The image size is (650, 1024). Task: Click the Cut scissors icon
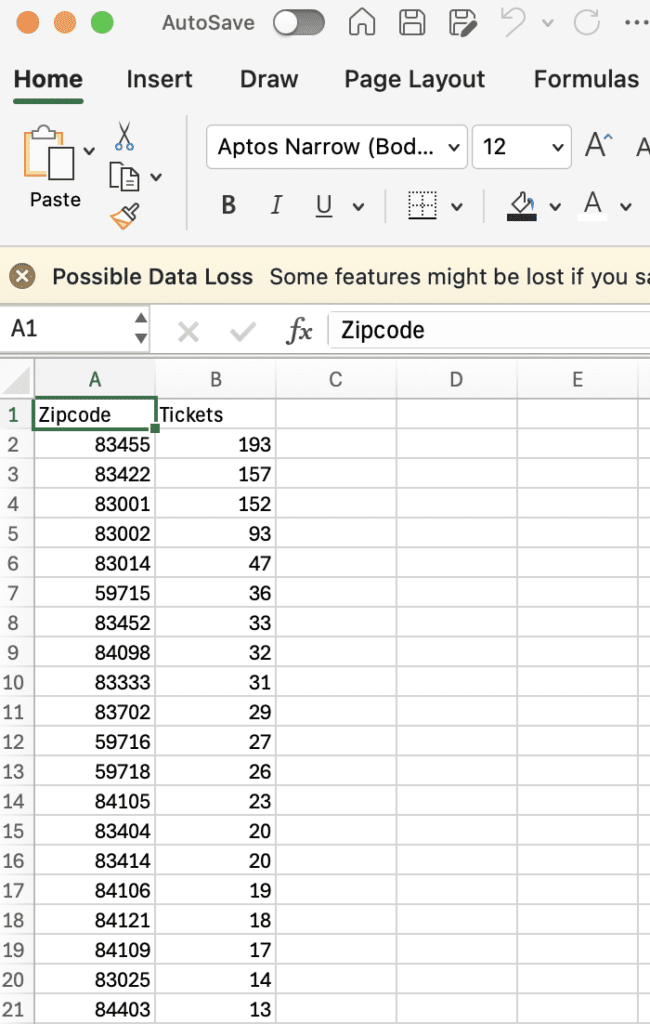tap(124, 136)
